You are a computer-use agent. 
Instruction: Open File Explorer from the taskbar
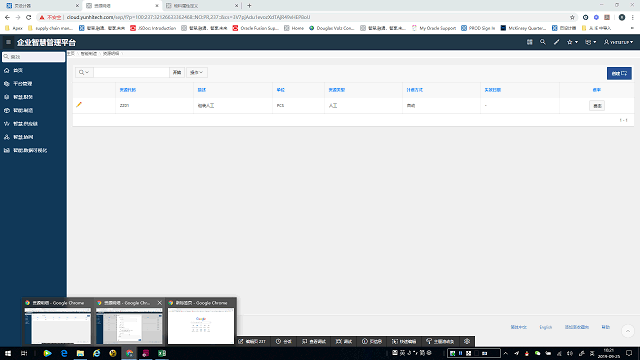coord(80,353)
